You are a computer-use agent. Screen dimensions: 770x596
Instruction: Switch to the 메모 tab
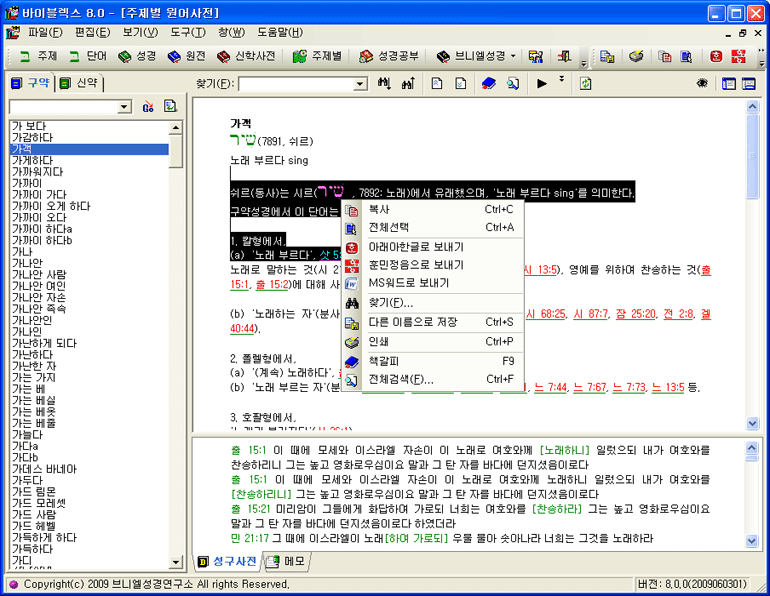[287, 561]
